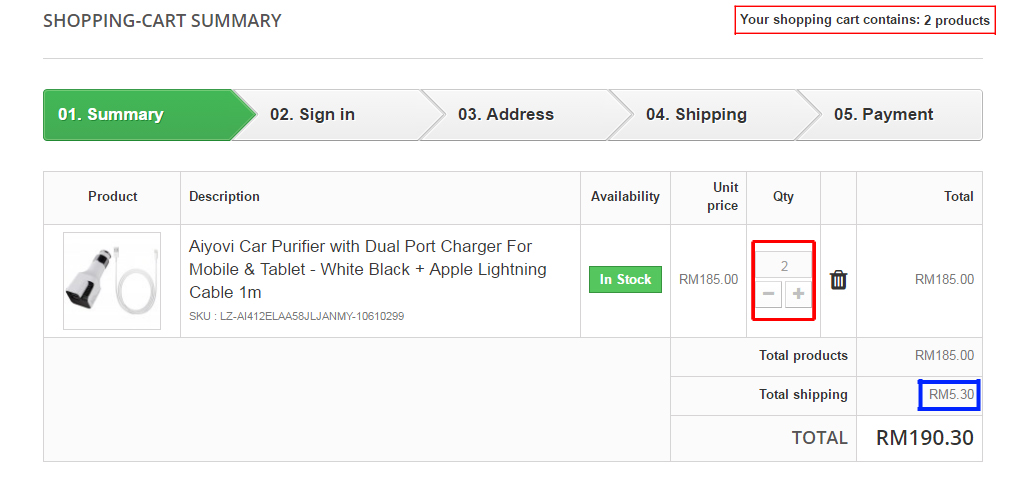Open the car charger product thumbnail

point(112,281)
